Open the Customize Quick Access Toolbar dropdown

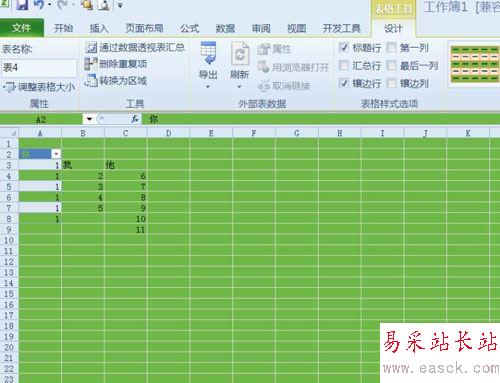point(120,5)
